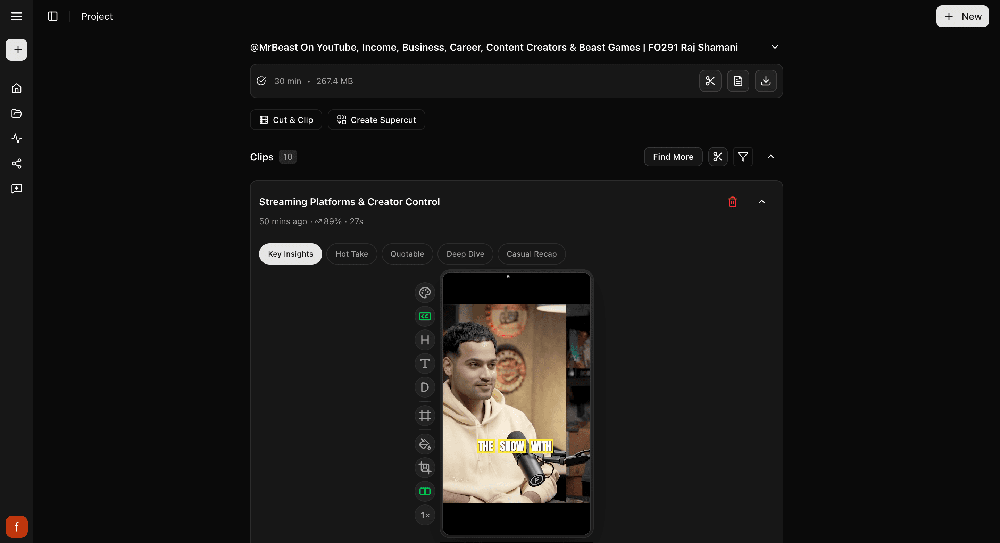1000x543 pixels.
Task: Click the grid frame tool
Action: click(425, 416)
